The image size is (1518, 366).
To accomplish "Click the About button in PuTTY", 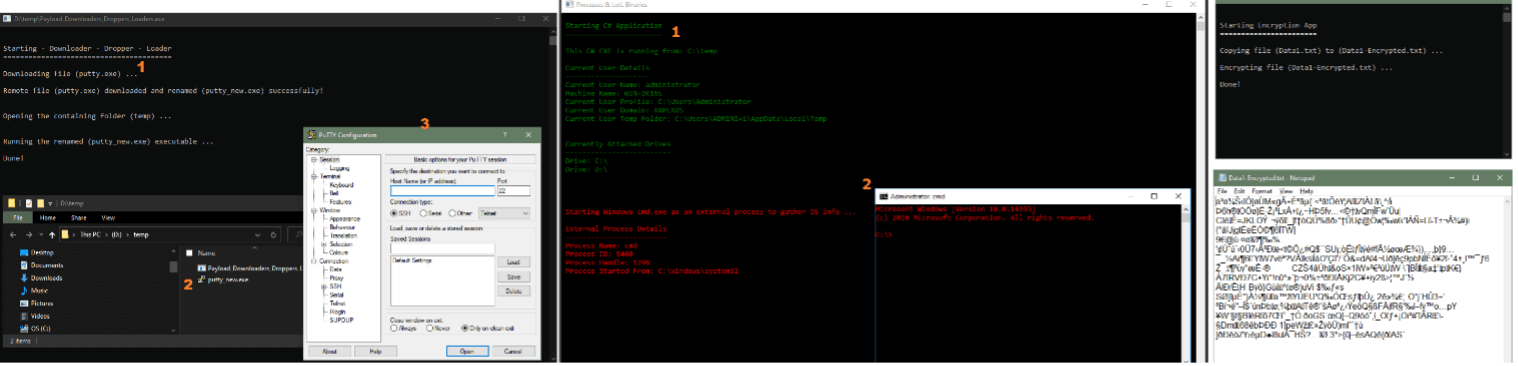I will click(329, 351).
